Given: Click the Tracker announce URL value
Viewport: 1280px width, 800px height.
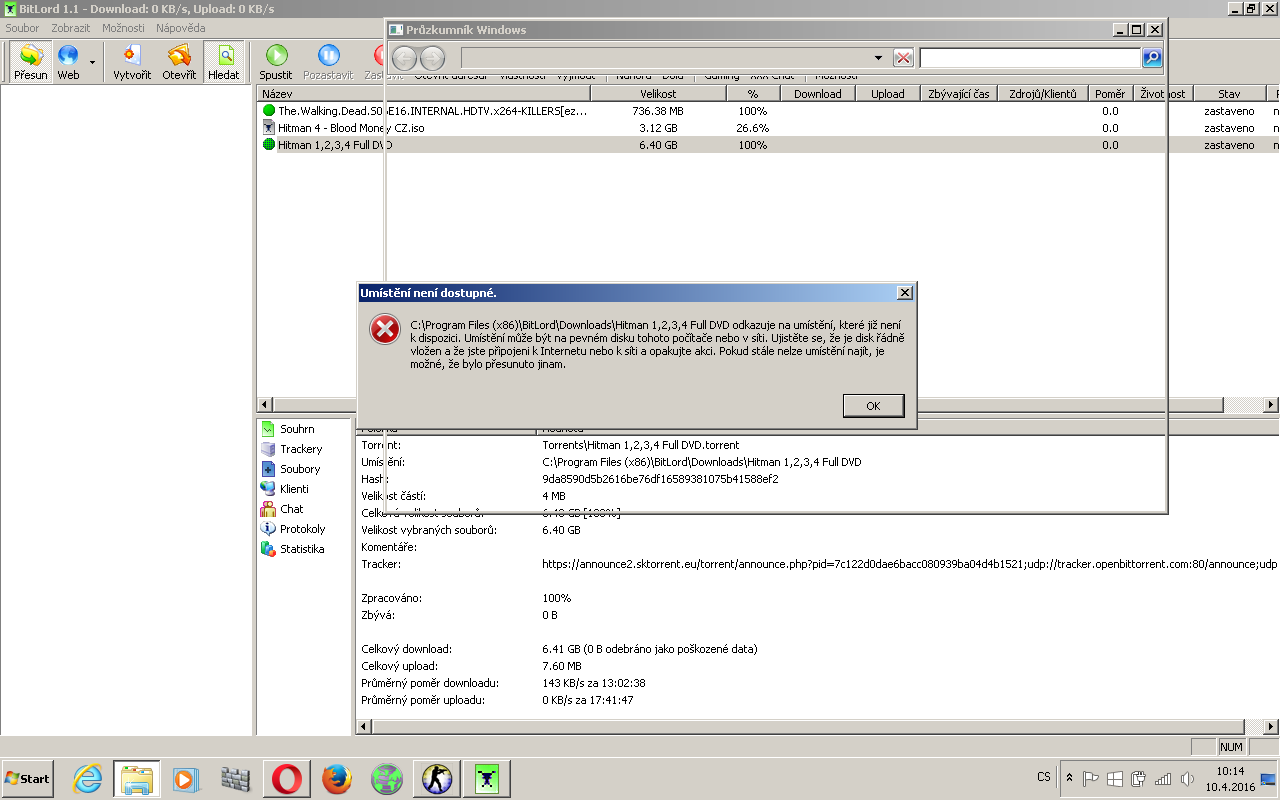Looking at the screenshot, I should [910, 564].
